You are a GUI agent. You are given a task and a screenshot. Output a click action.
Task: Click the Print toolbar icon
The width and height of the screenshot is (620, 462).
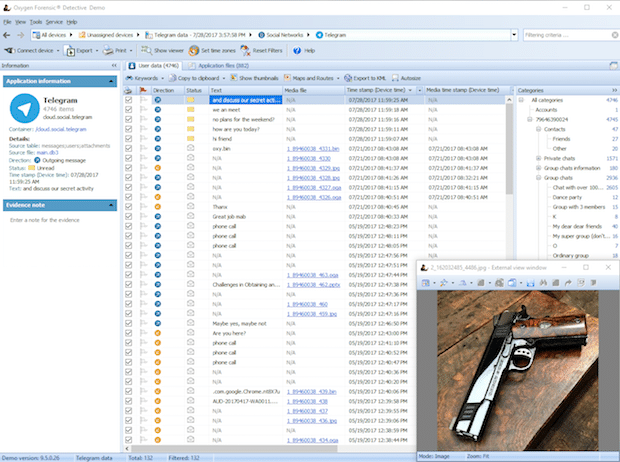pyautogui.click(x=108, y=51)
